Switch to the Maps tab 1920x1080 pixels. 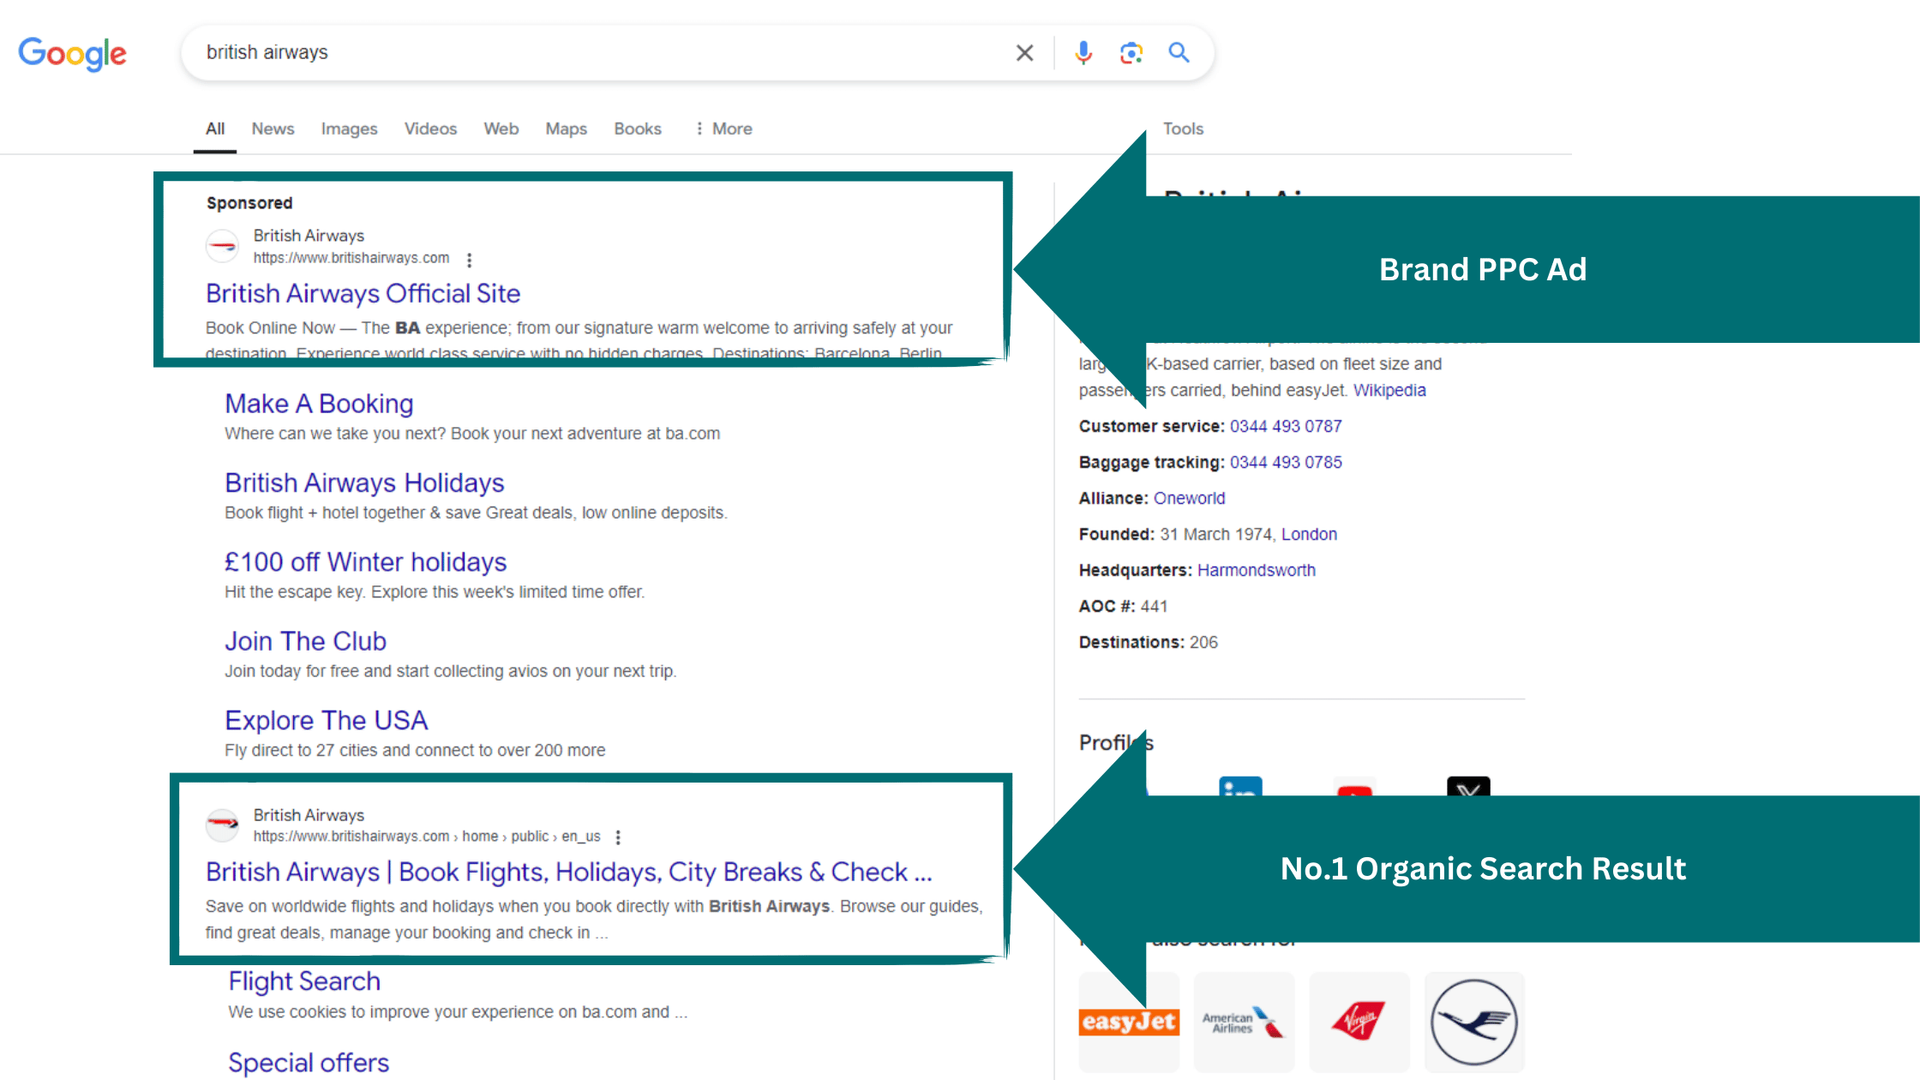click(566, 129)
